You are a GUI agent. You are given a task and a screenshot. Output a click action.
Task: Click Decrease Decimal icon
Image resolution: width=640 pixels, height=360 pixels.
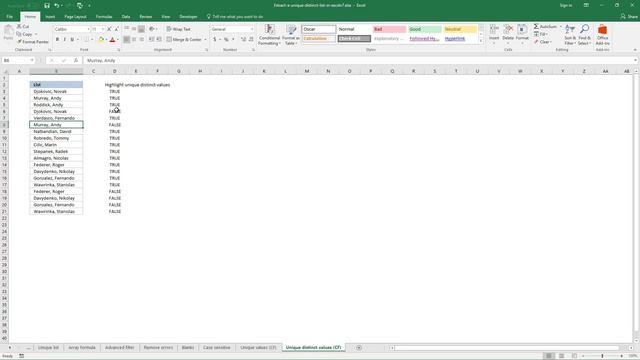click(x=251, y=40)
